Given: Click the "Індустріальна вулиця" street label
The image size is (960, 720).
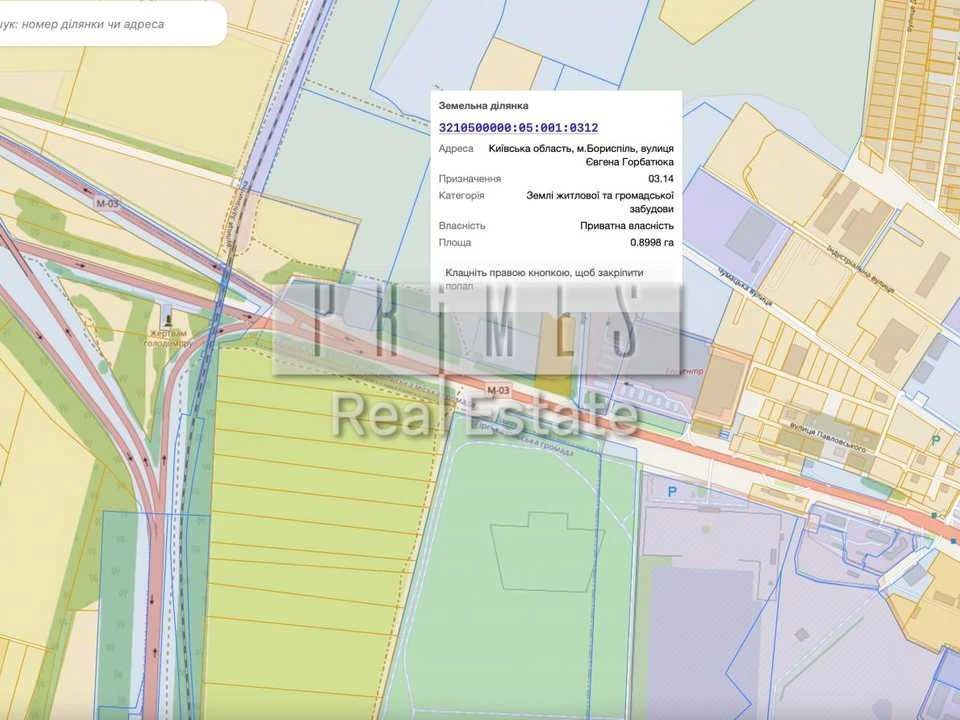Looking at the screenshot, I should pyautogui.click(x=861, y=269).
